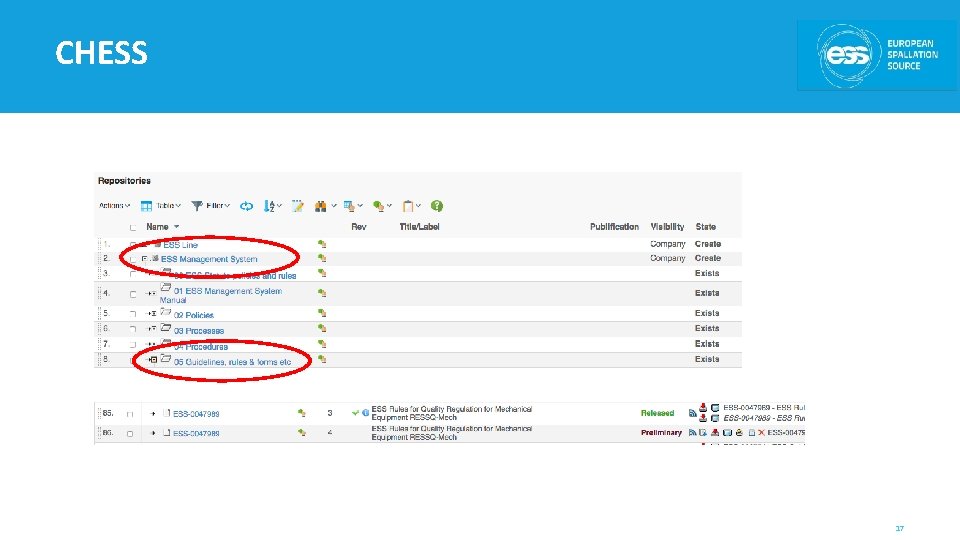Image resolution: width=960 pixels, height=540 pixels.
Task: Expand row 86 using its arrow
Action: point(152,433)
